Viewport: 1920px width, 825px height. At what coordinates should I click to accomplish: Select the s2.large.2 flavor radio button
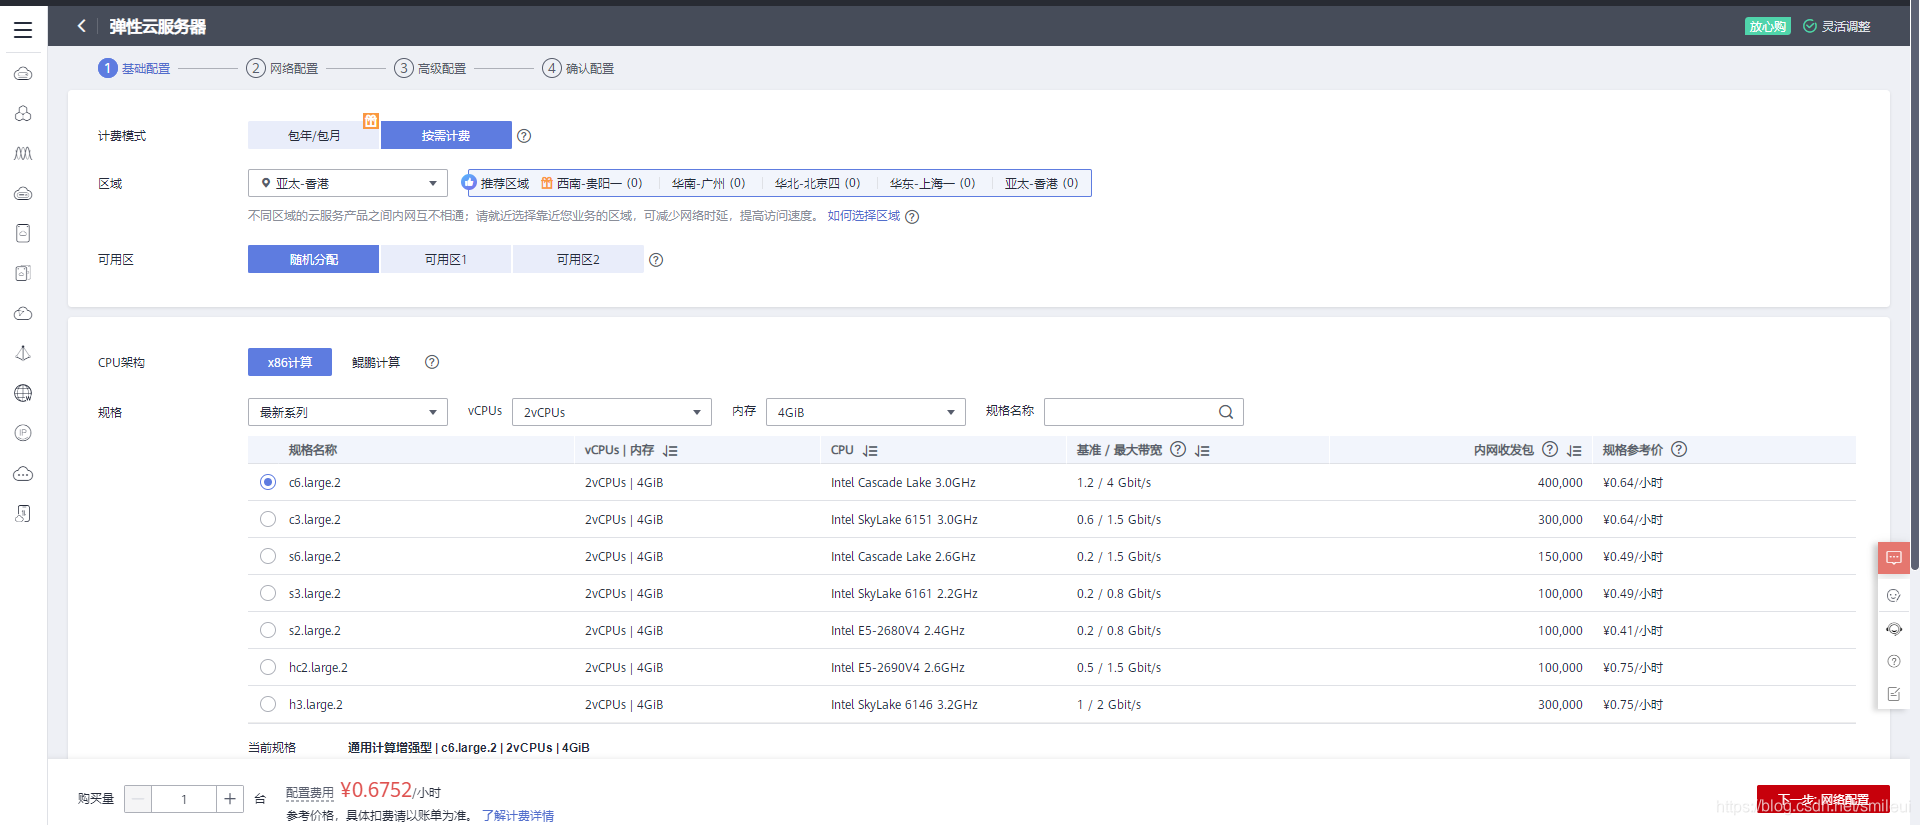[268, 630]
